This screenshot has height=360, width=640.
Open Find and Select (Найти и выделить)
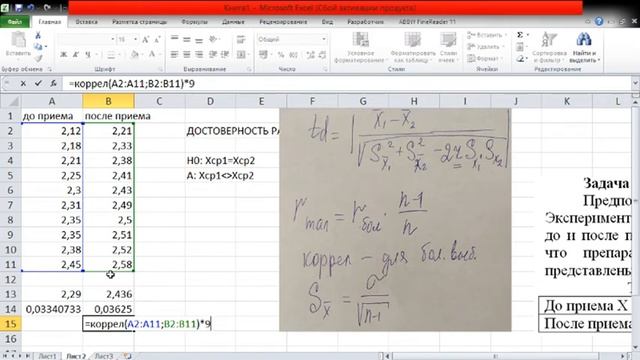pyautogui.click(x=584, y=47)
